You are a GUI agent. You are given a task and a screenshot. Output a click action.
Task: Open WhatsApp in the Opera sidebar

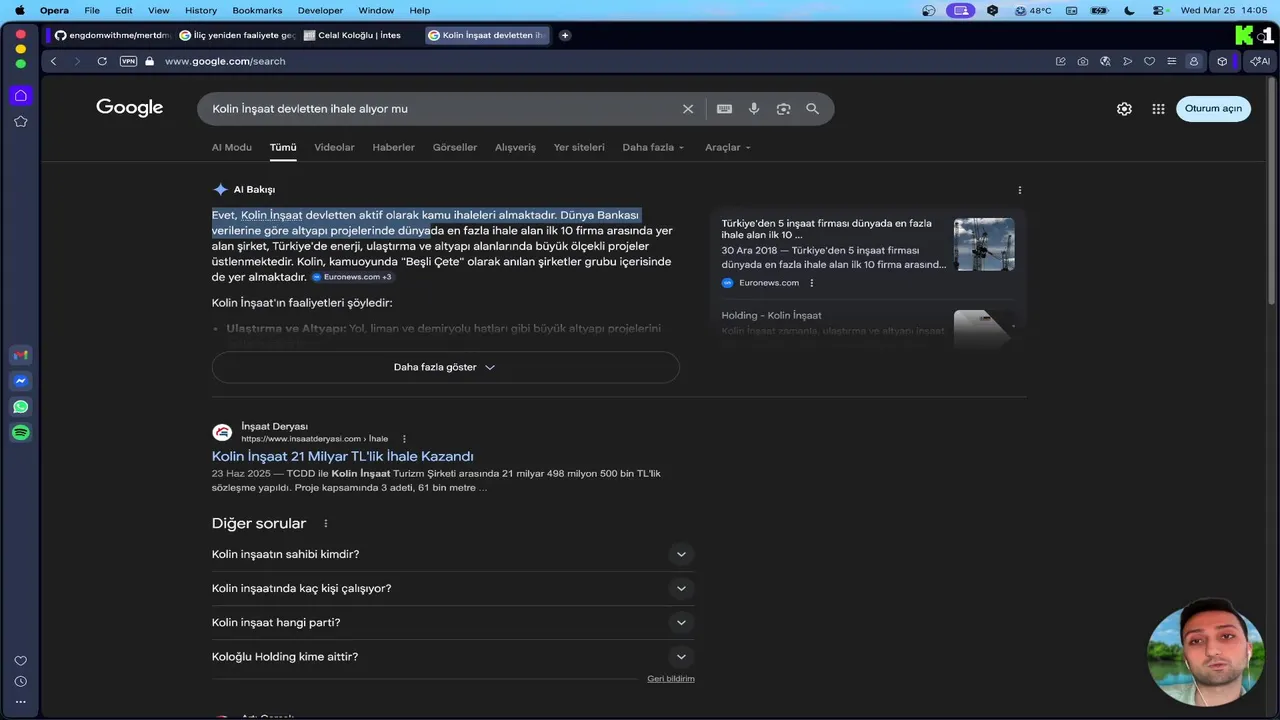pyautogui.click(x=20, y=407)
